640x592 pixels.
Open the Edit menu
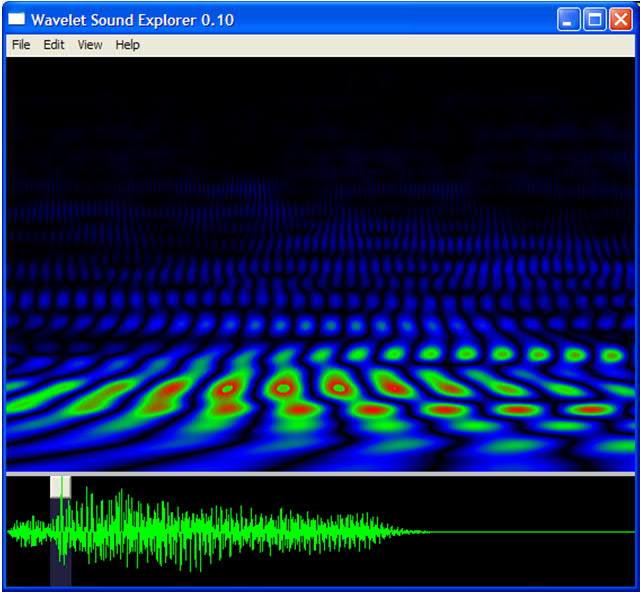pyautogui.click(x=54, y=45)
